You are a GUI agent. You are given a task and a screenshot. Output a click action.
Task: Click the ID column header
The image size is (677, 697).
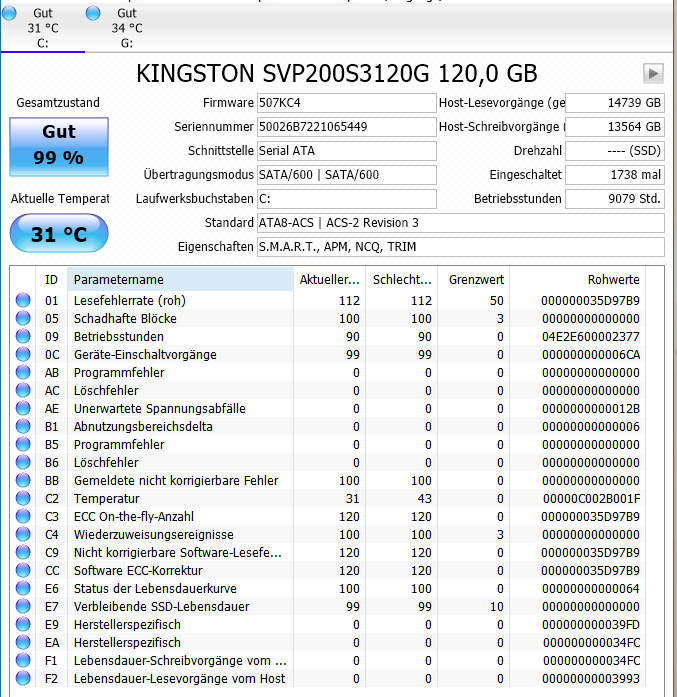click(51, 280)
